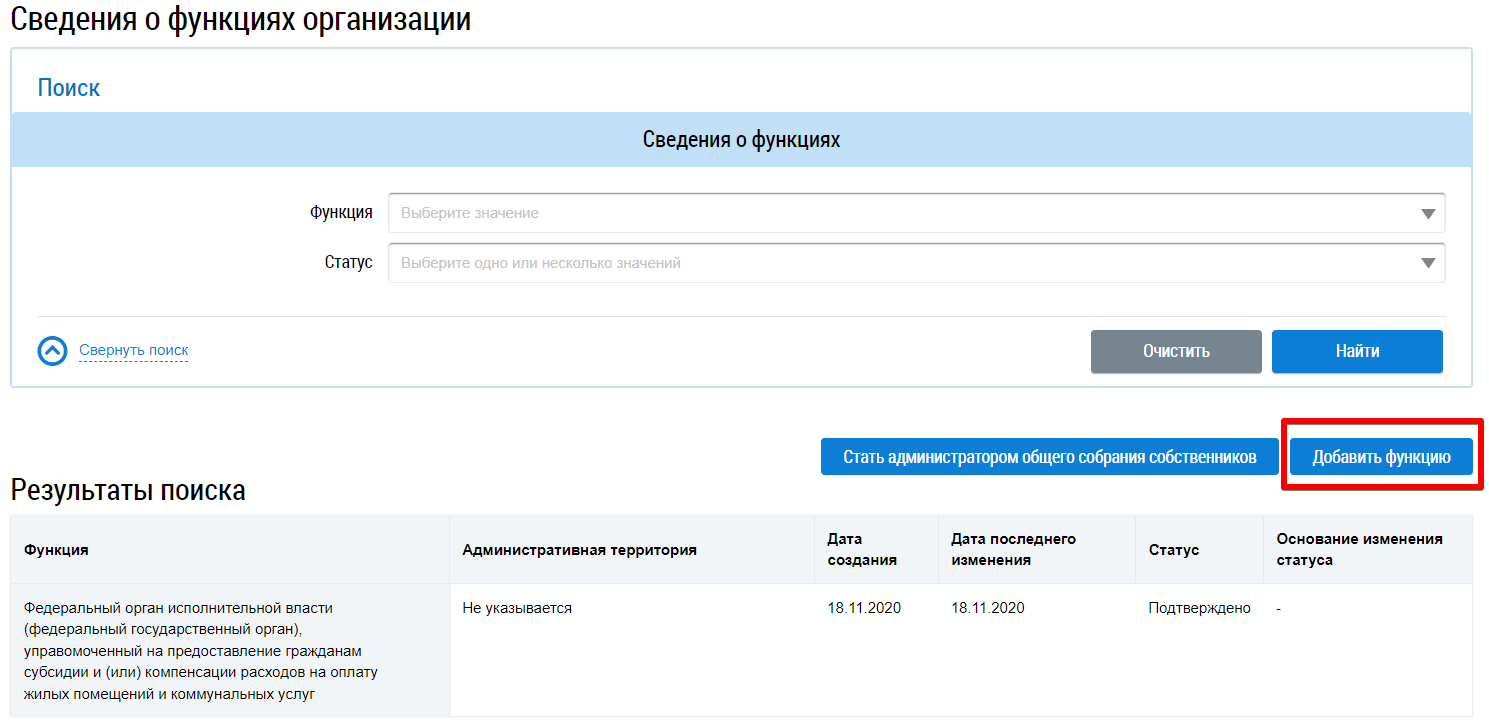Click the 'Административная территория' column header
This screenshot has height=727, width=1489.
click(x=579, y=550)
